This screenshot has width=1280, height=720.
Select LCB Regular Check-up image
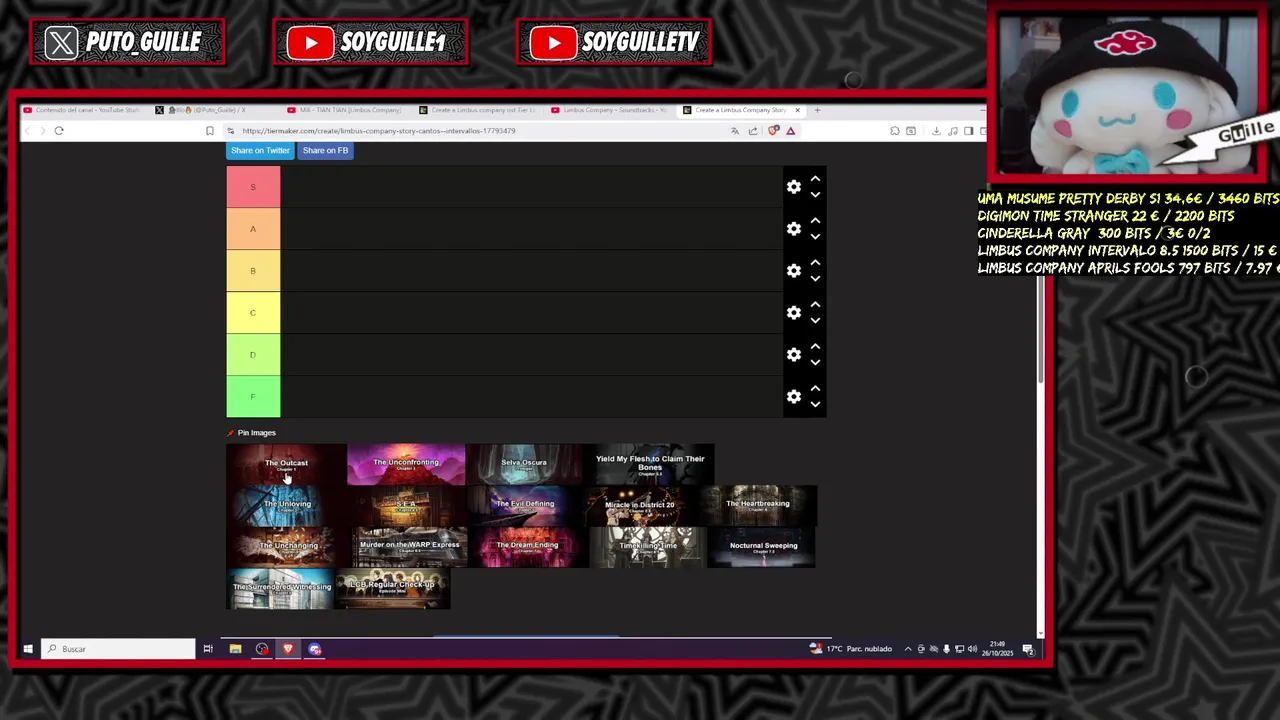[x=393, y=589]
